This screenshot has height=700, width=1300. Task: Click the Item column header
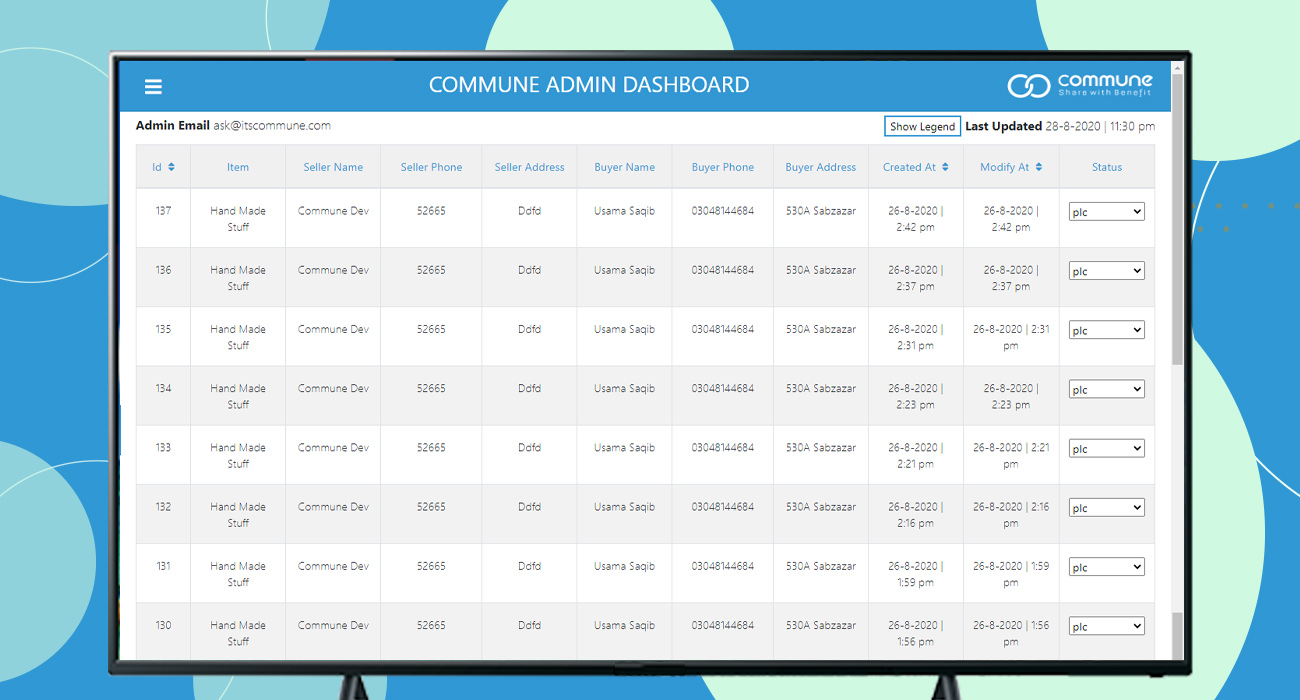pyautogui.click(x=238, y=167)
